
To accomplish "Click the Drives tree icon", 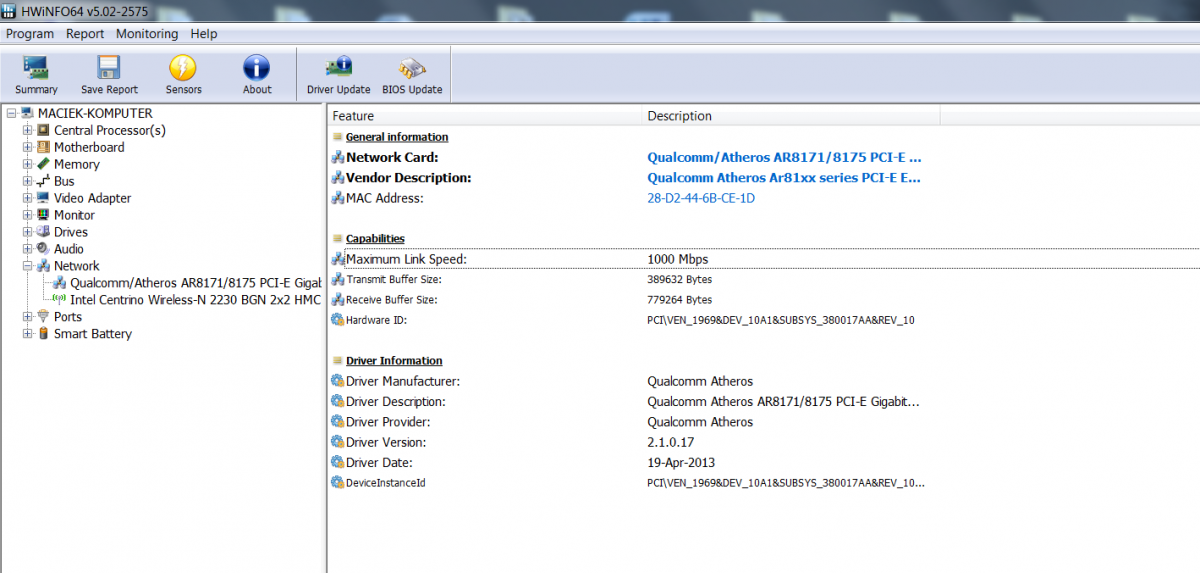I will point(44,232).
